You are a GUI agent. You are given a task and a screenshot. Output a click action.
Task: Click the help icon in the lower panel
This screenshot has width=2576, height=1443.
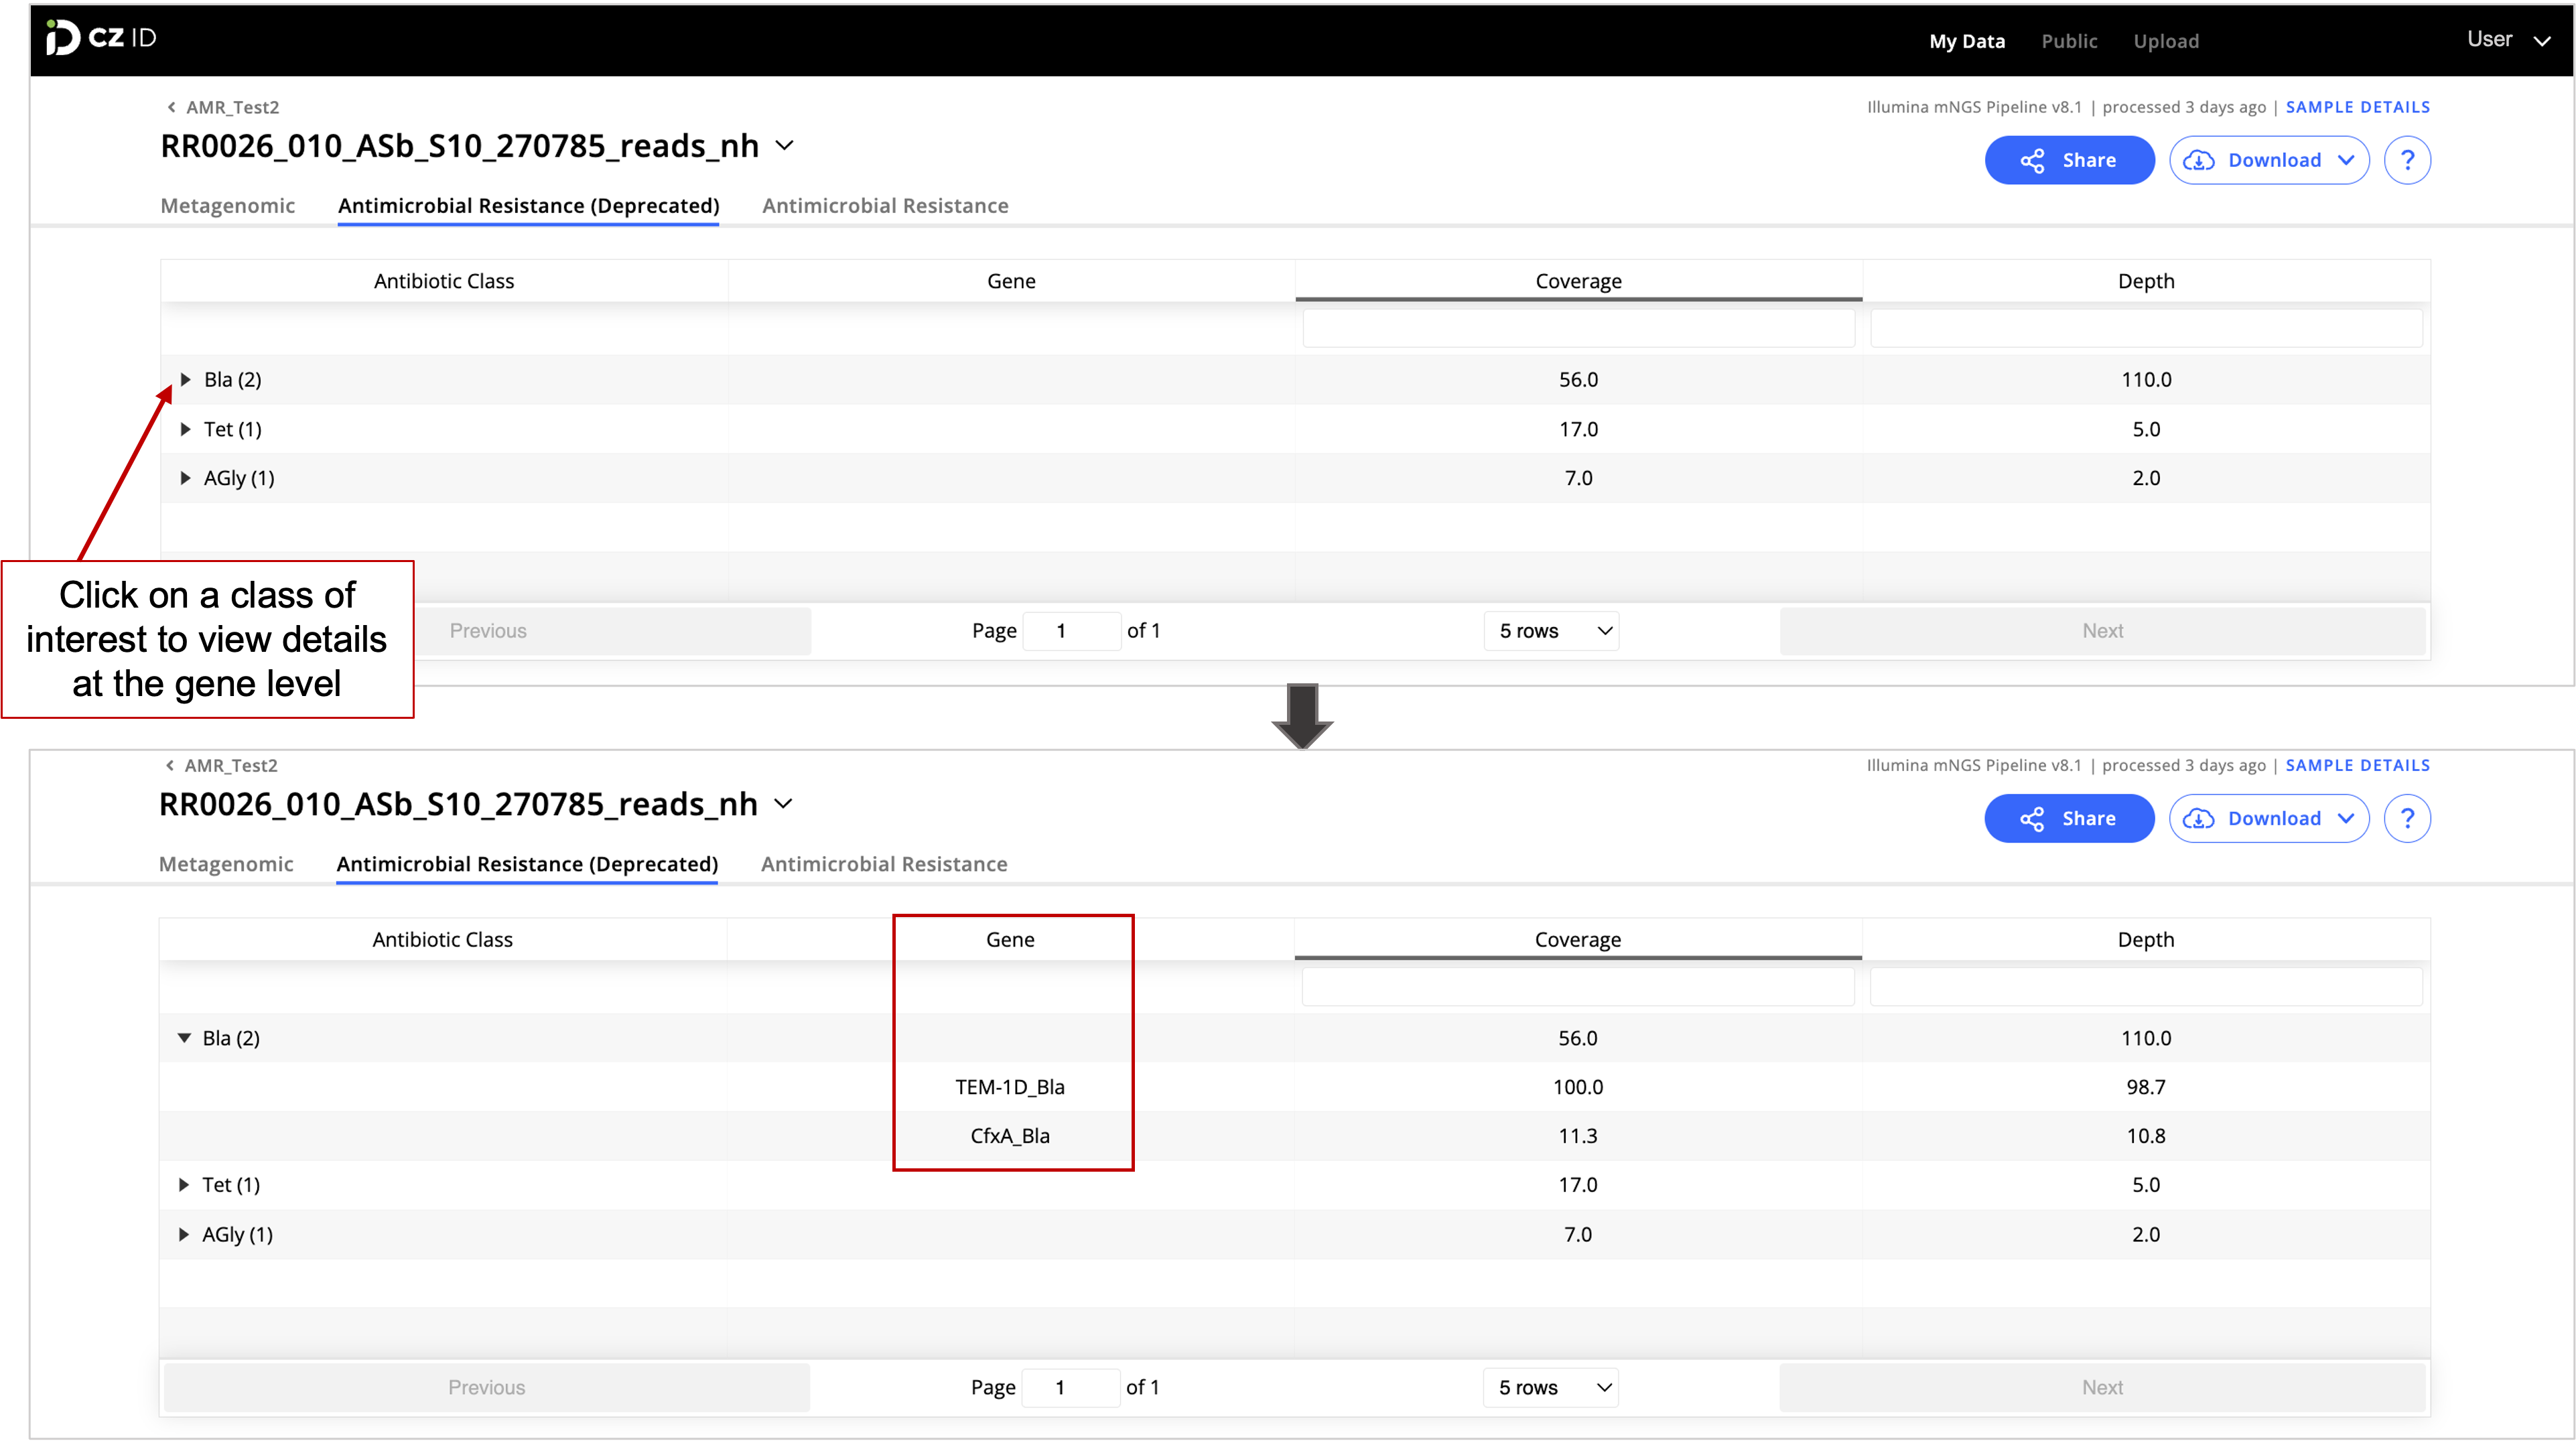[x=2408, y=818]
